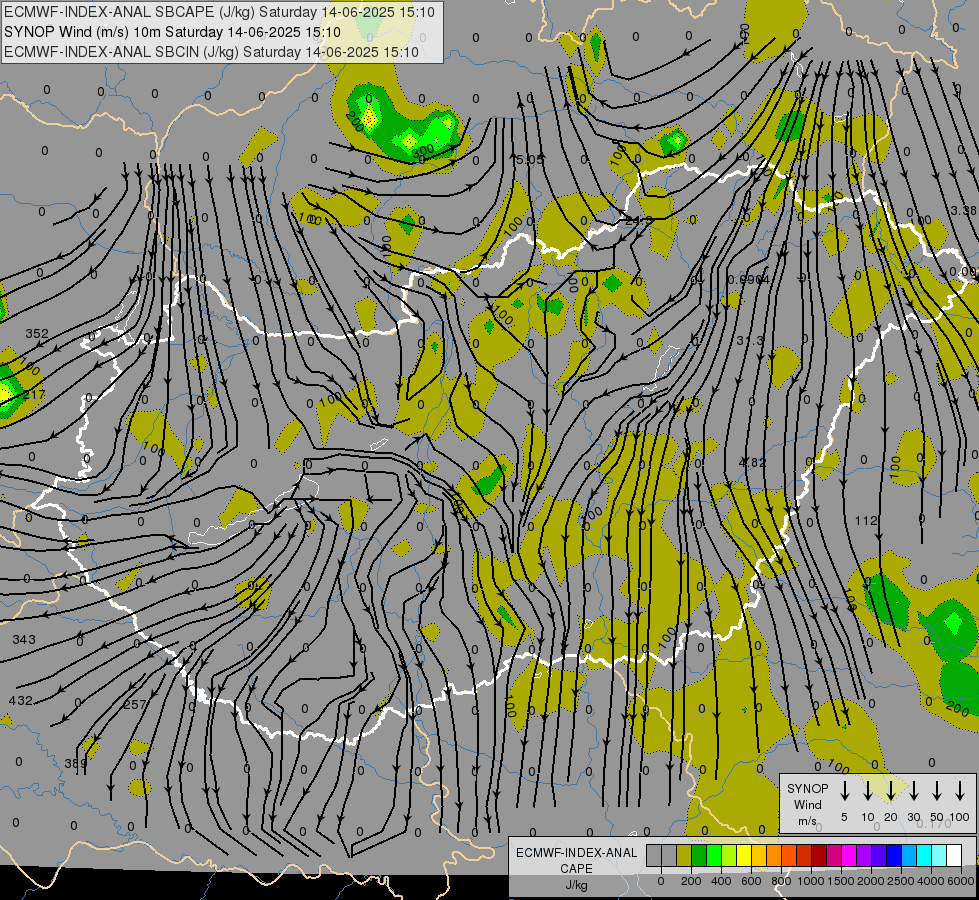Click the map value 217
The height and width of the screenshot is (900, 979).
[34, 395]
